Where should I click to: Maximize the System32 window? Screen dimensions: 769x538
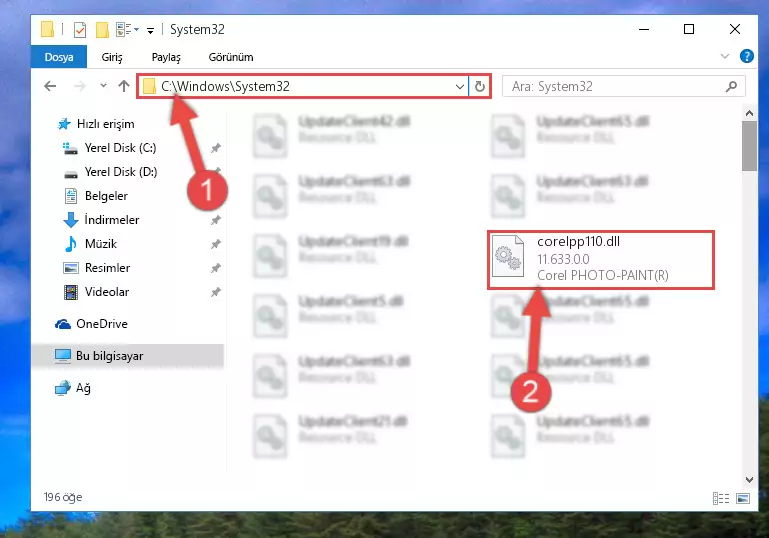[x=689, y=29]
